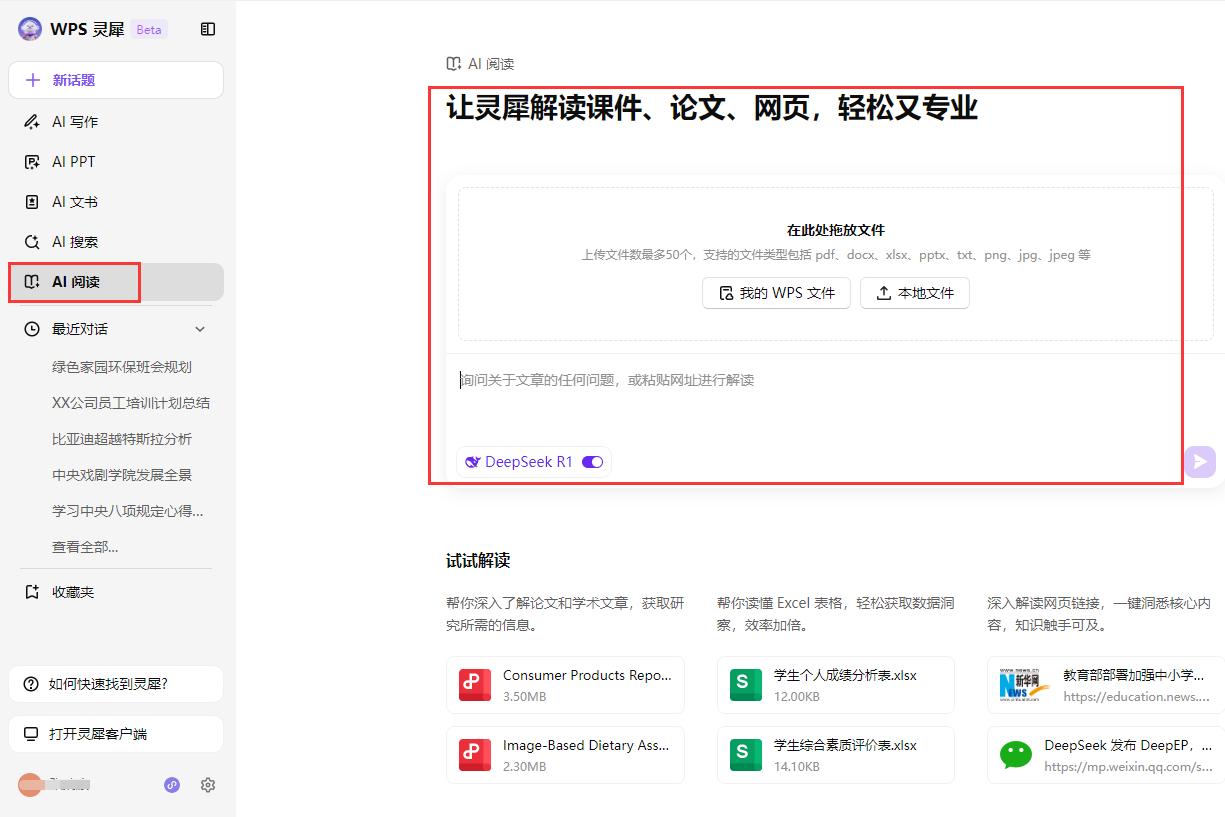
Task: Click the PDF icon for Image-Based Dietary Ass...
Action: (475, 755)
